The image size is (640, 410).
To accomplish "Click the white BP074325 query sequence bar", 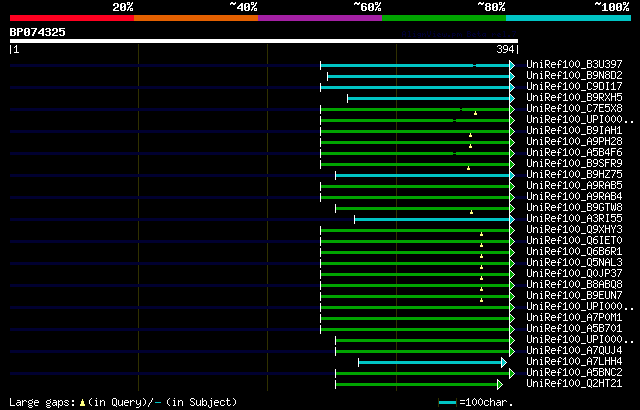I will [x=264, y=41].
